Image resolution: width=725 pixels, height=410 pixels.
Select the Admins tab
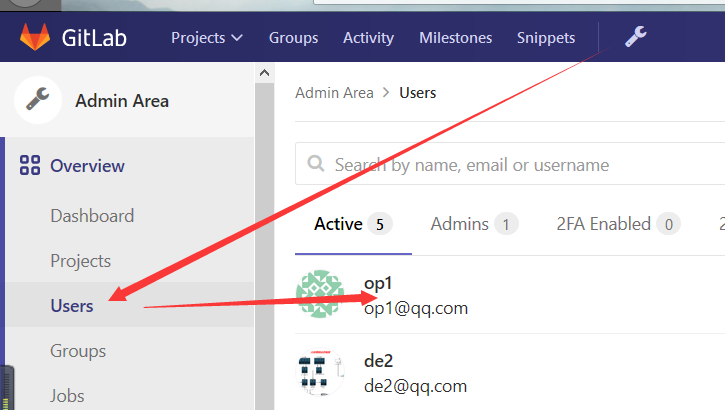click(474, 224)
